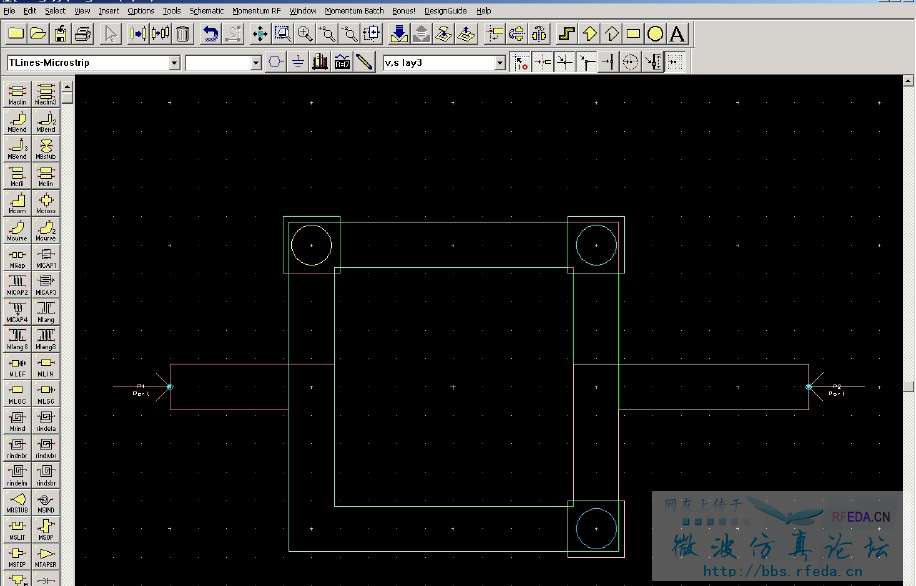Image resolution: width=916 pixels, height=586 pixels.
Task: Click the P1 port on left
Action: 169,387
